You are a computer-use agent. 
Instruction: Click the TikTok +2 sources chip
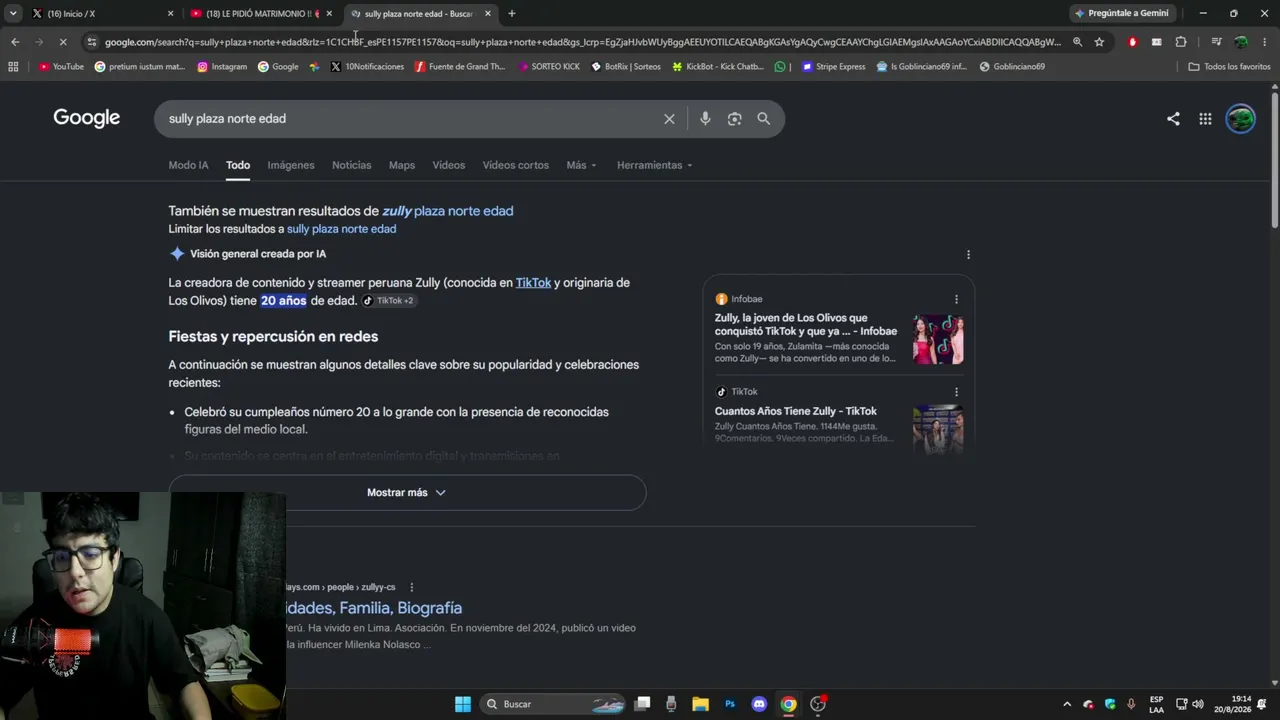tap(388, 300)
